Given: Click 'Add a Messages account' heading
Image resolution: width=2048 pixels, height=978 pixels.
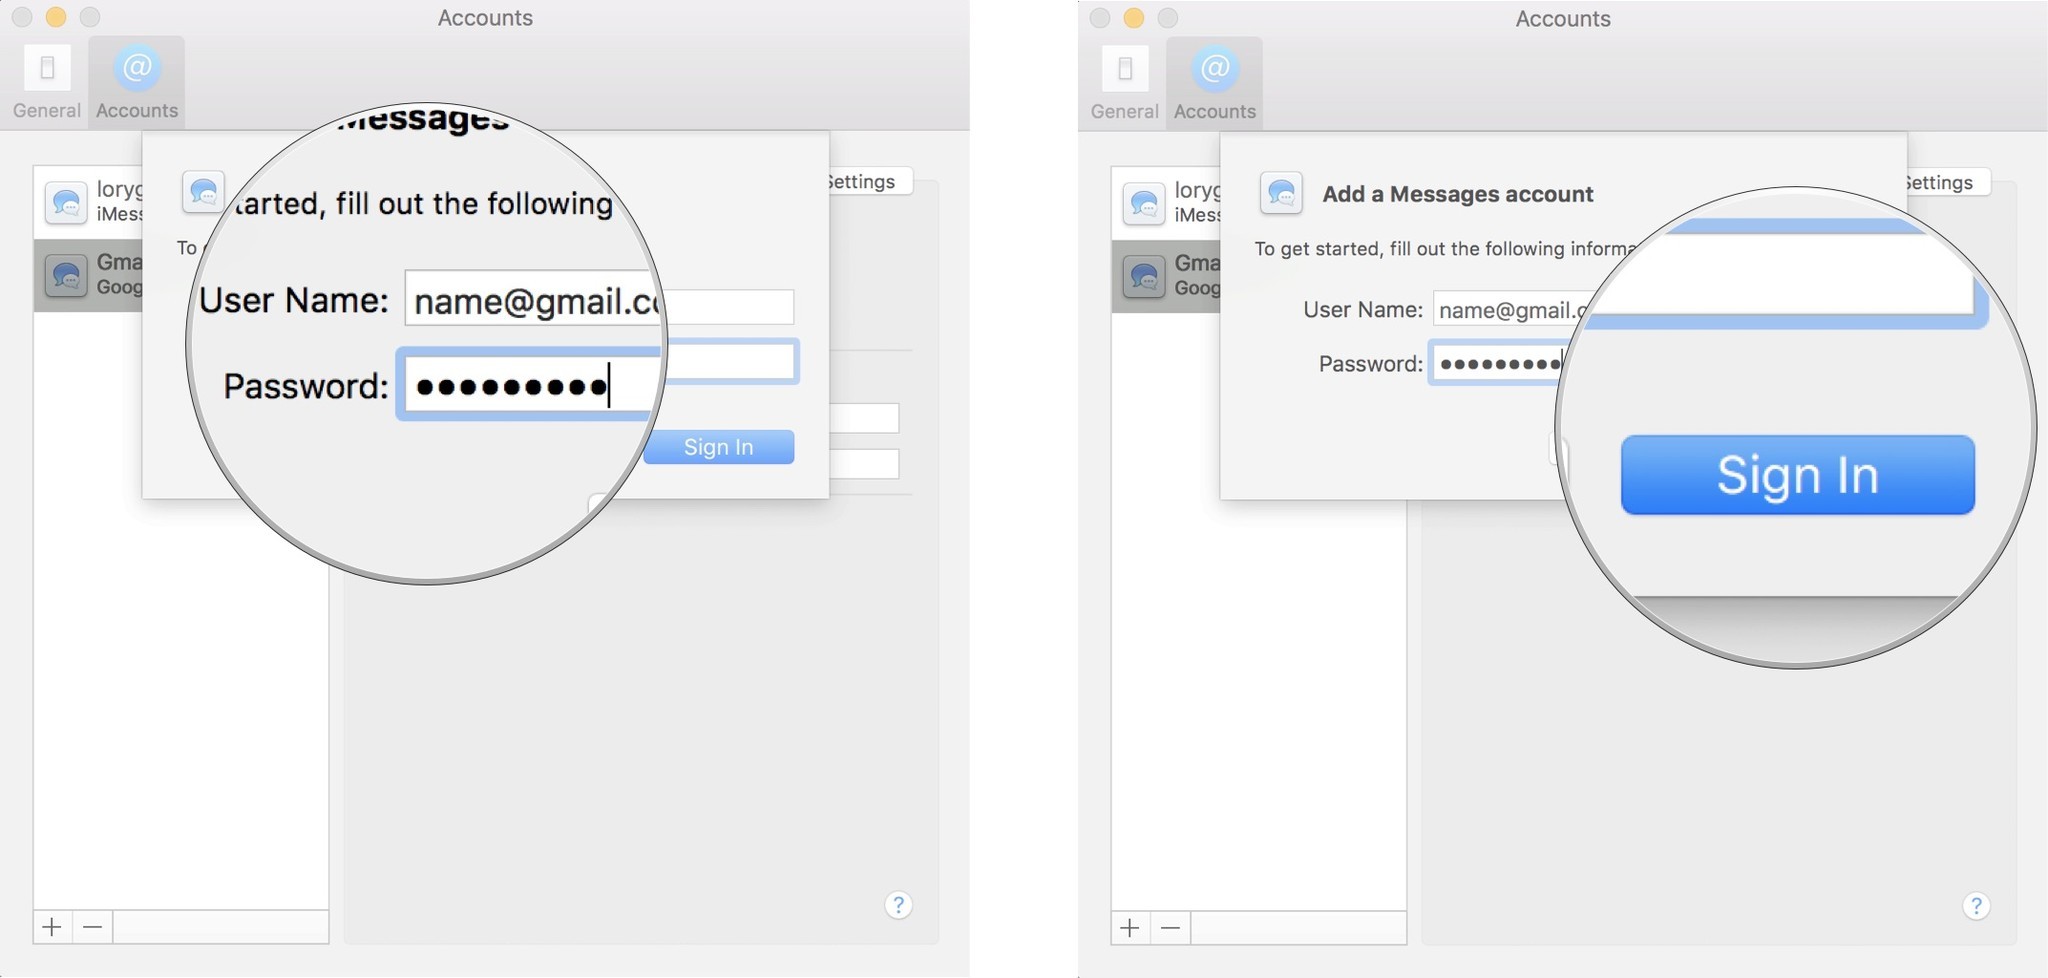Looking at the screenshot, I should [x=1458, y=194].
